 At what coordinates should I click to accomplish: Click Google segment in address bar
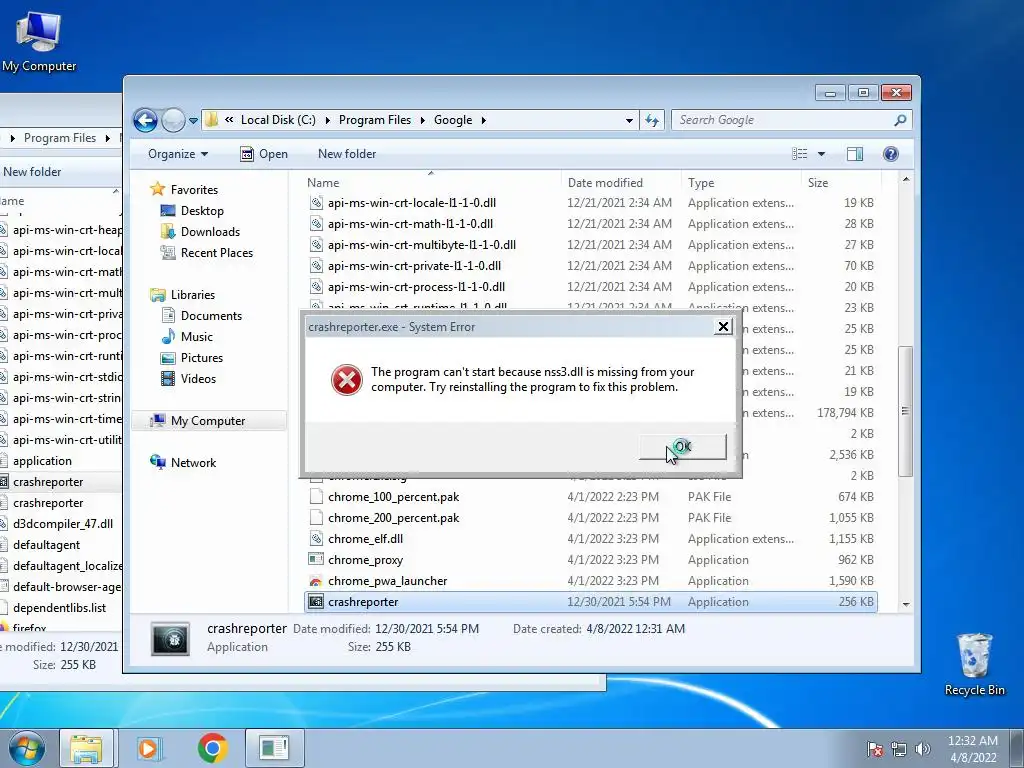point(453,120)
